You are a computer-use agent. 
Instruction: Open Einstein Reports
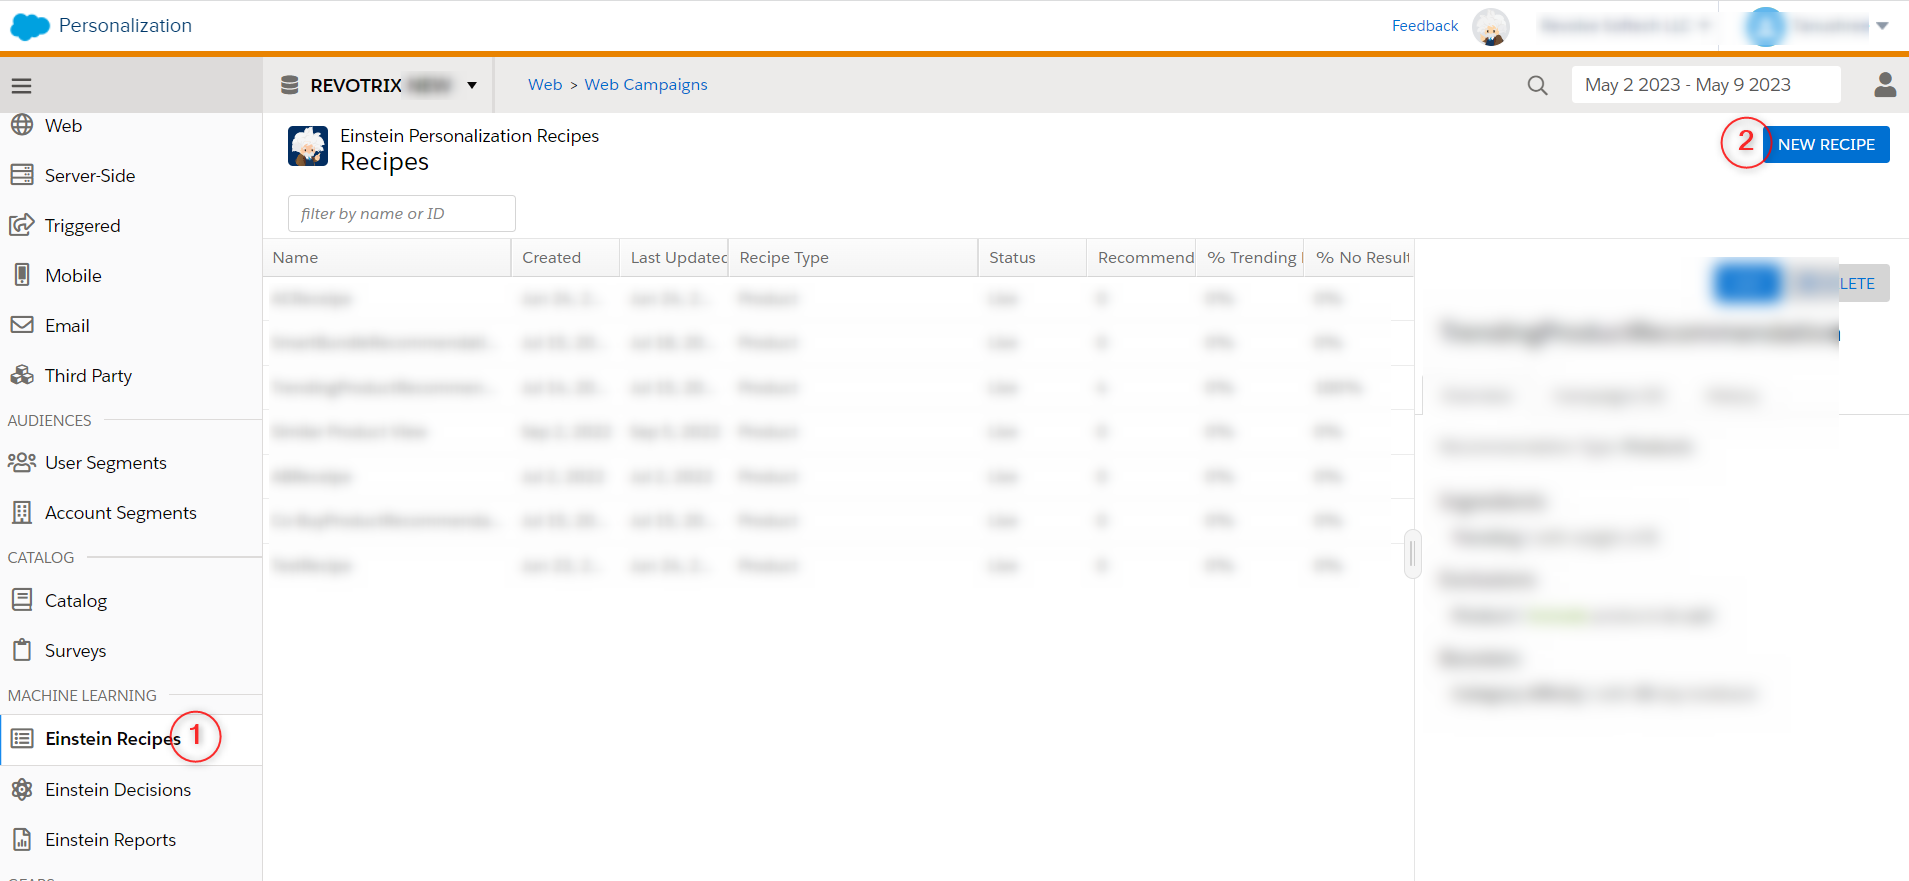[110, 839]
